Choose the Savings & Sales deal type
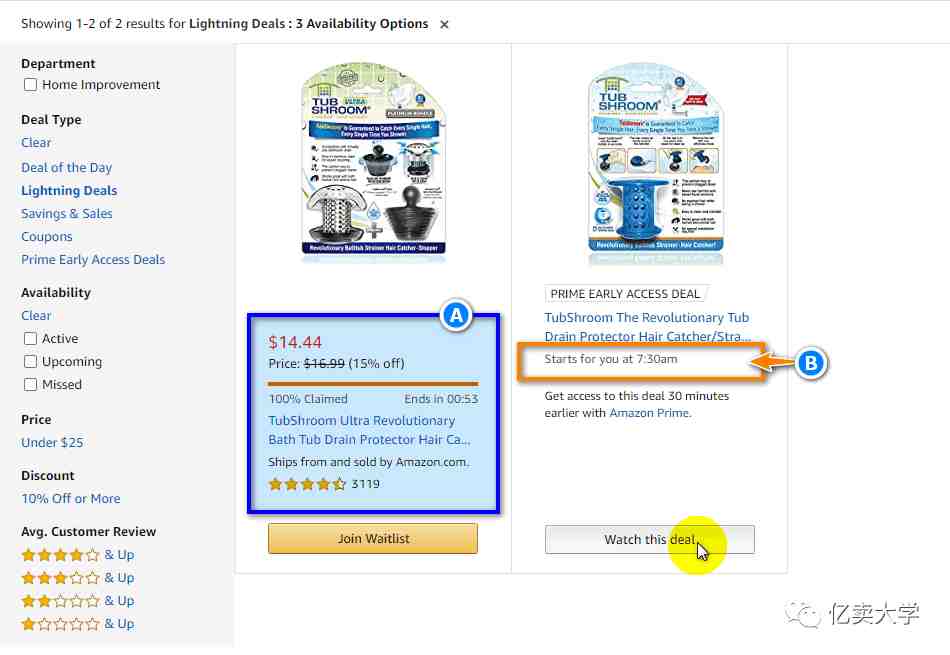950x655 pixels. pos(67,213)
